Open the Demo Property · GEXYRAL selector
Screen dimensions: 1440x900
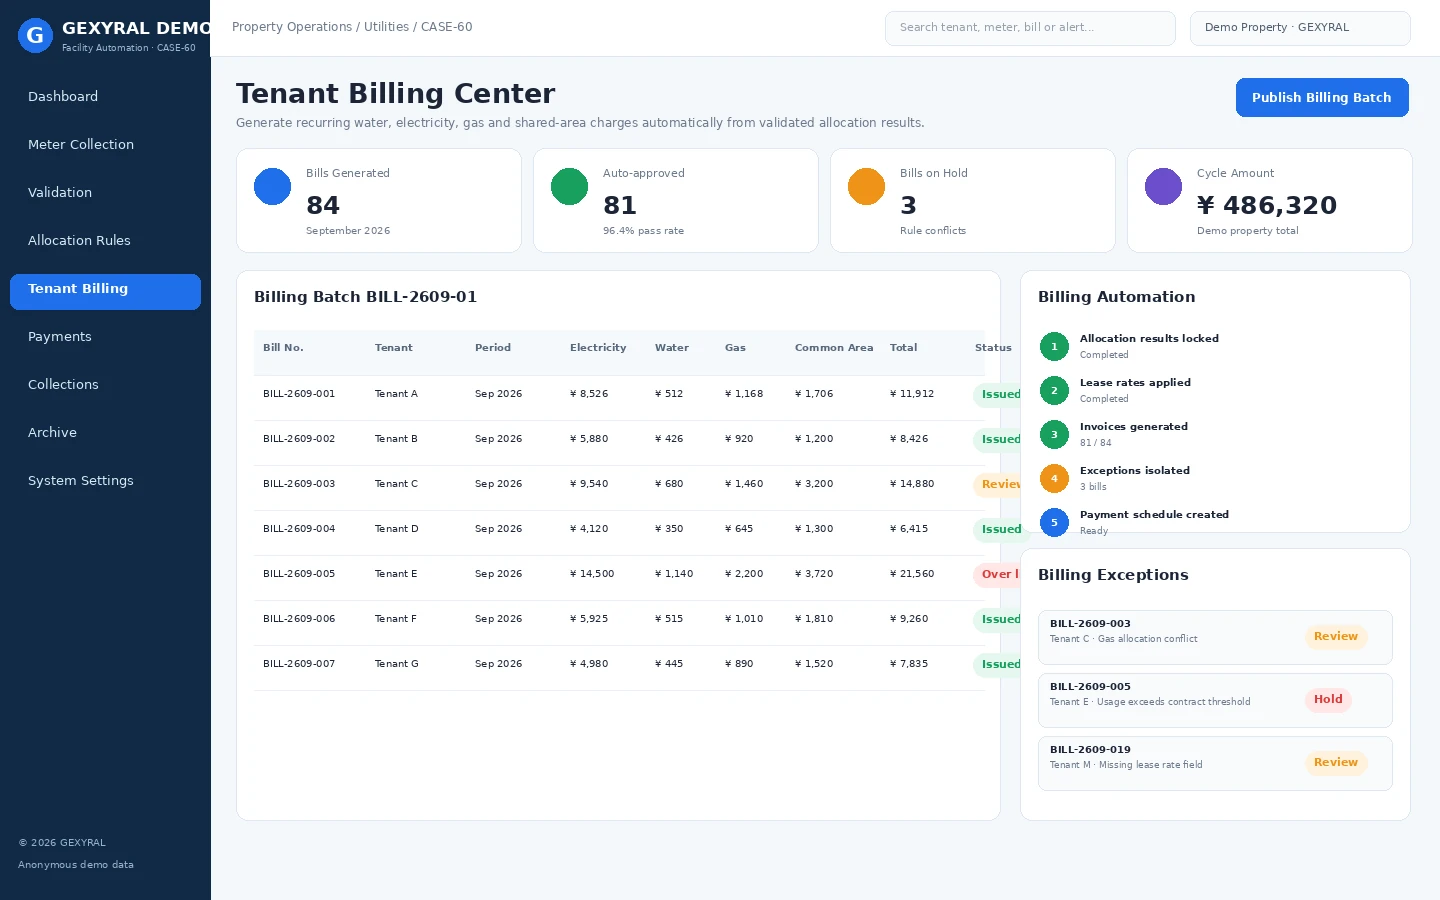(1300, 28)
